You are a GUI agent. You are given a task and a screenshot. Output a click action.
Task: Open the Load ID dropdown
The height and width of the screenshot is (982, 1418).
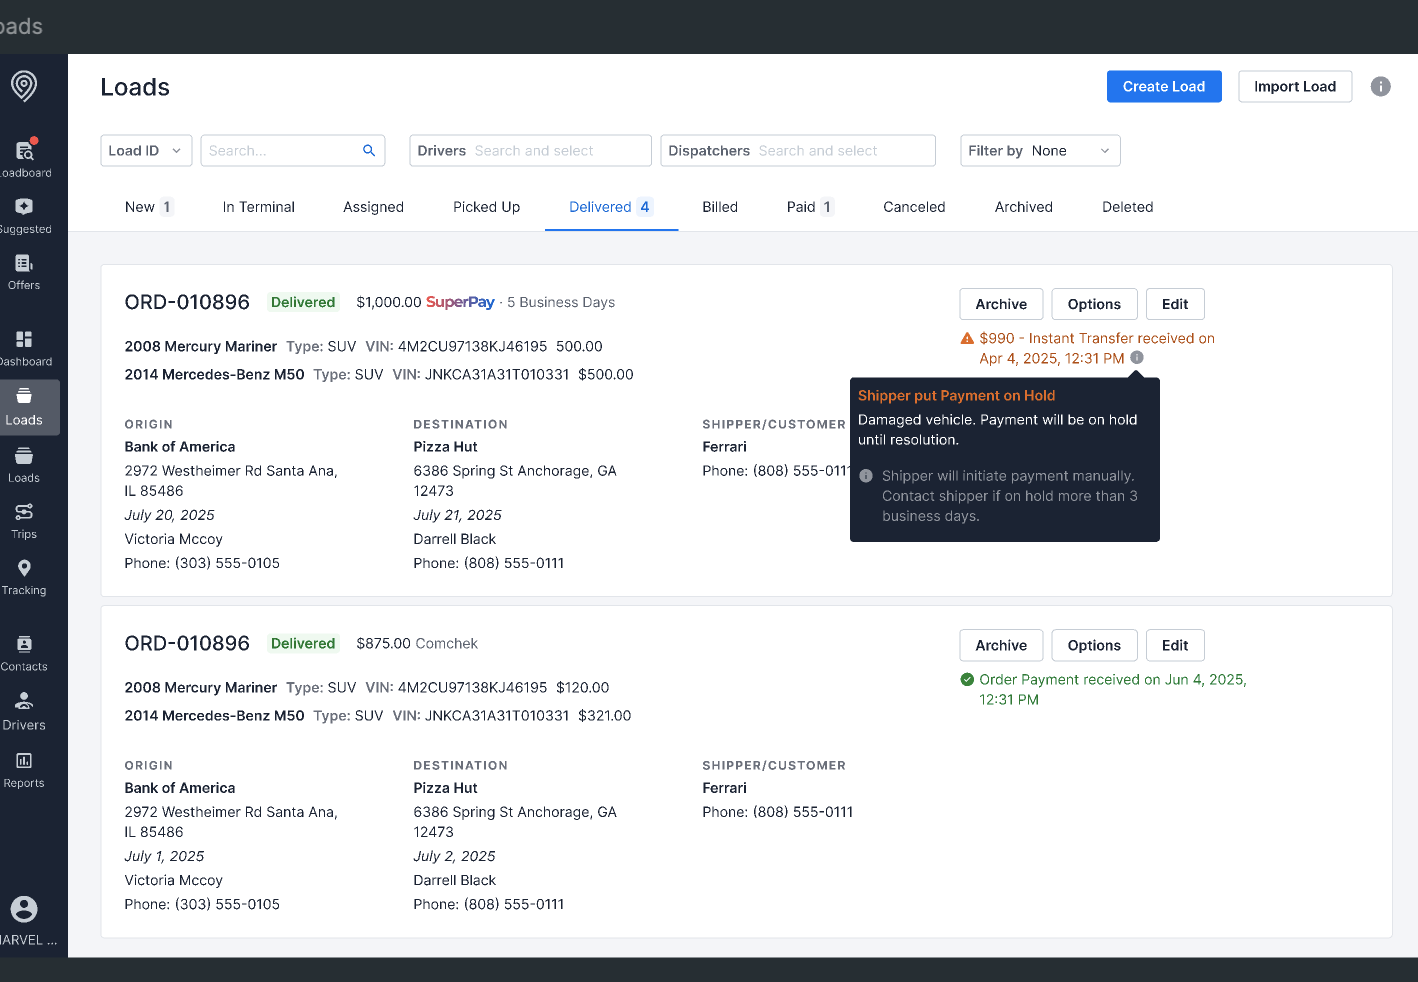[146, 151]
